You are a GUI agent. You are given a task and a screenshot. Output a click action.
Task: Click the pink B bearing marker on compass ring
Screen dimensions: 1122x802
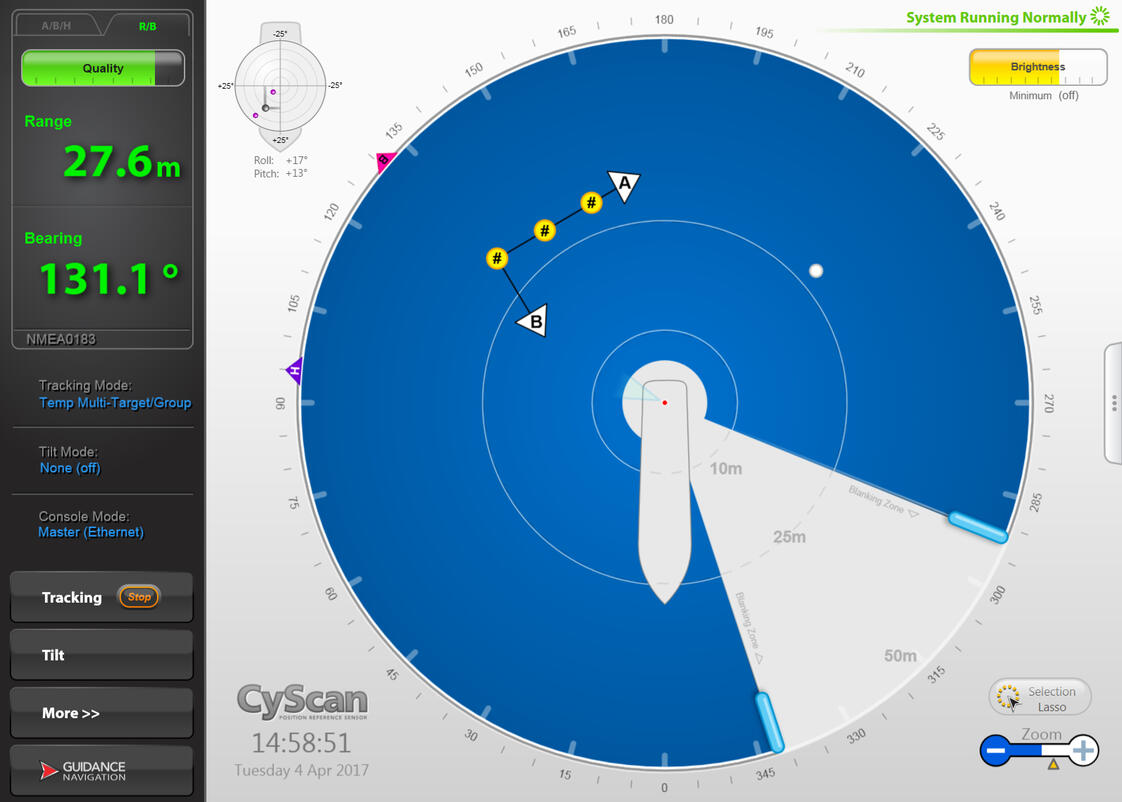point(385,161)
